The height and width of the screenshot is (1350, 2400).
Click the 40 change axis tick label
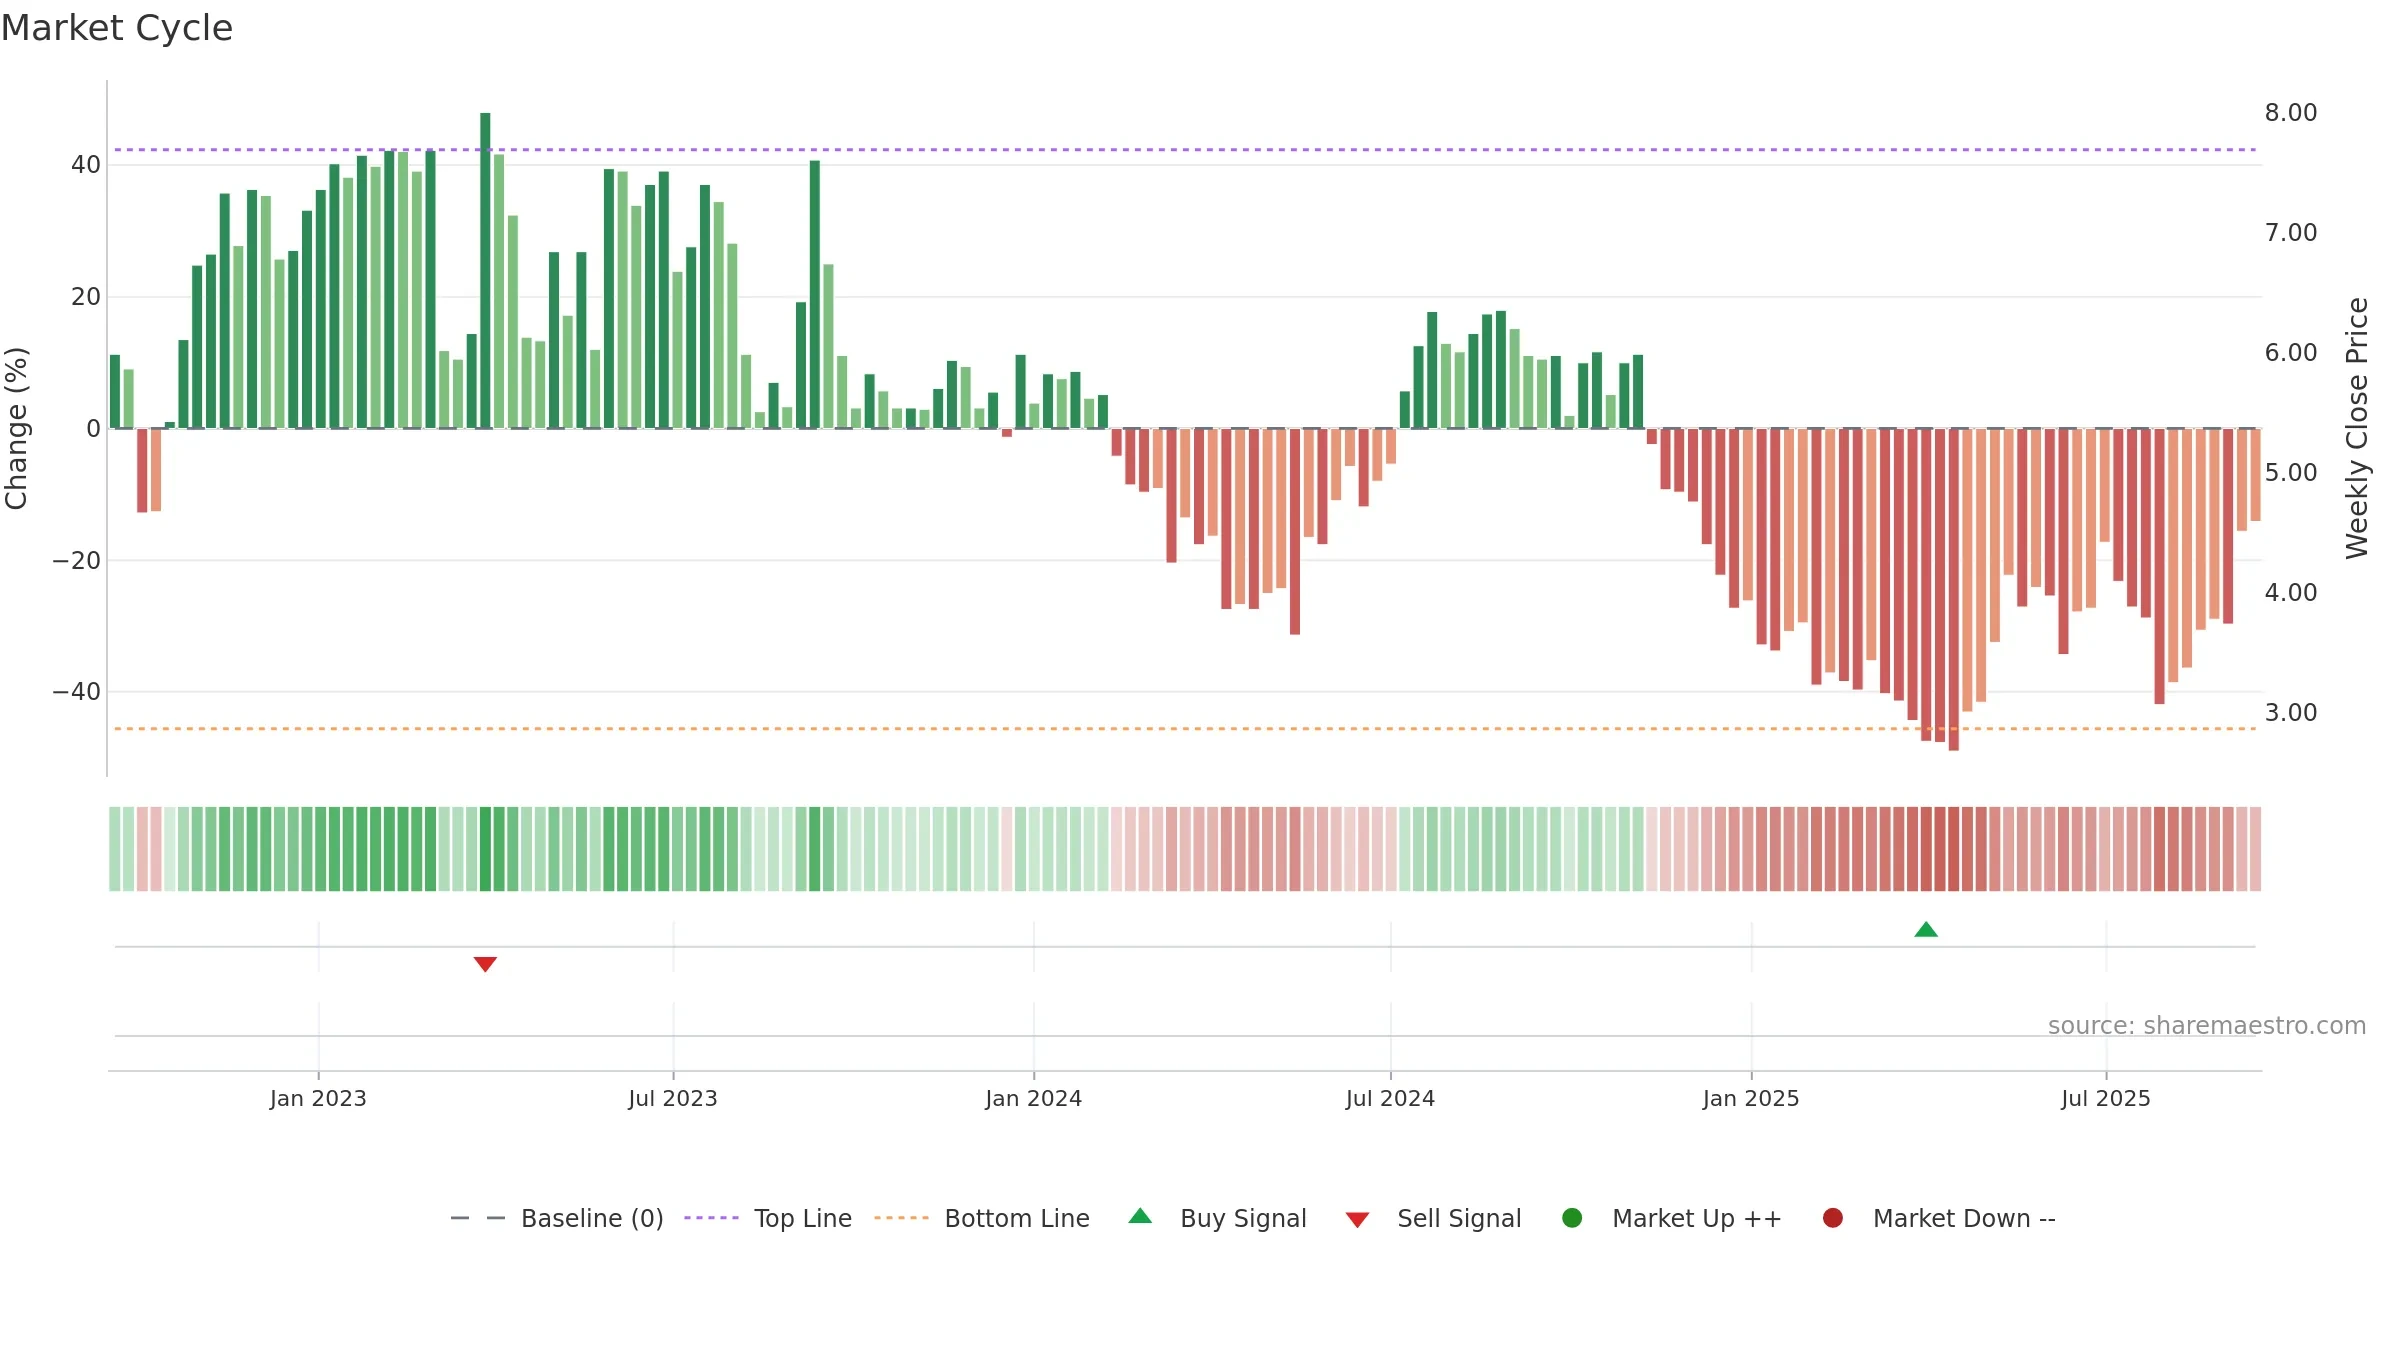click(x=86, y=165)
